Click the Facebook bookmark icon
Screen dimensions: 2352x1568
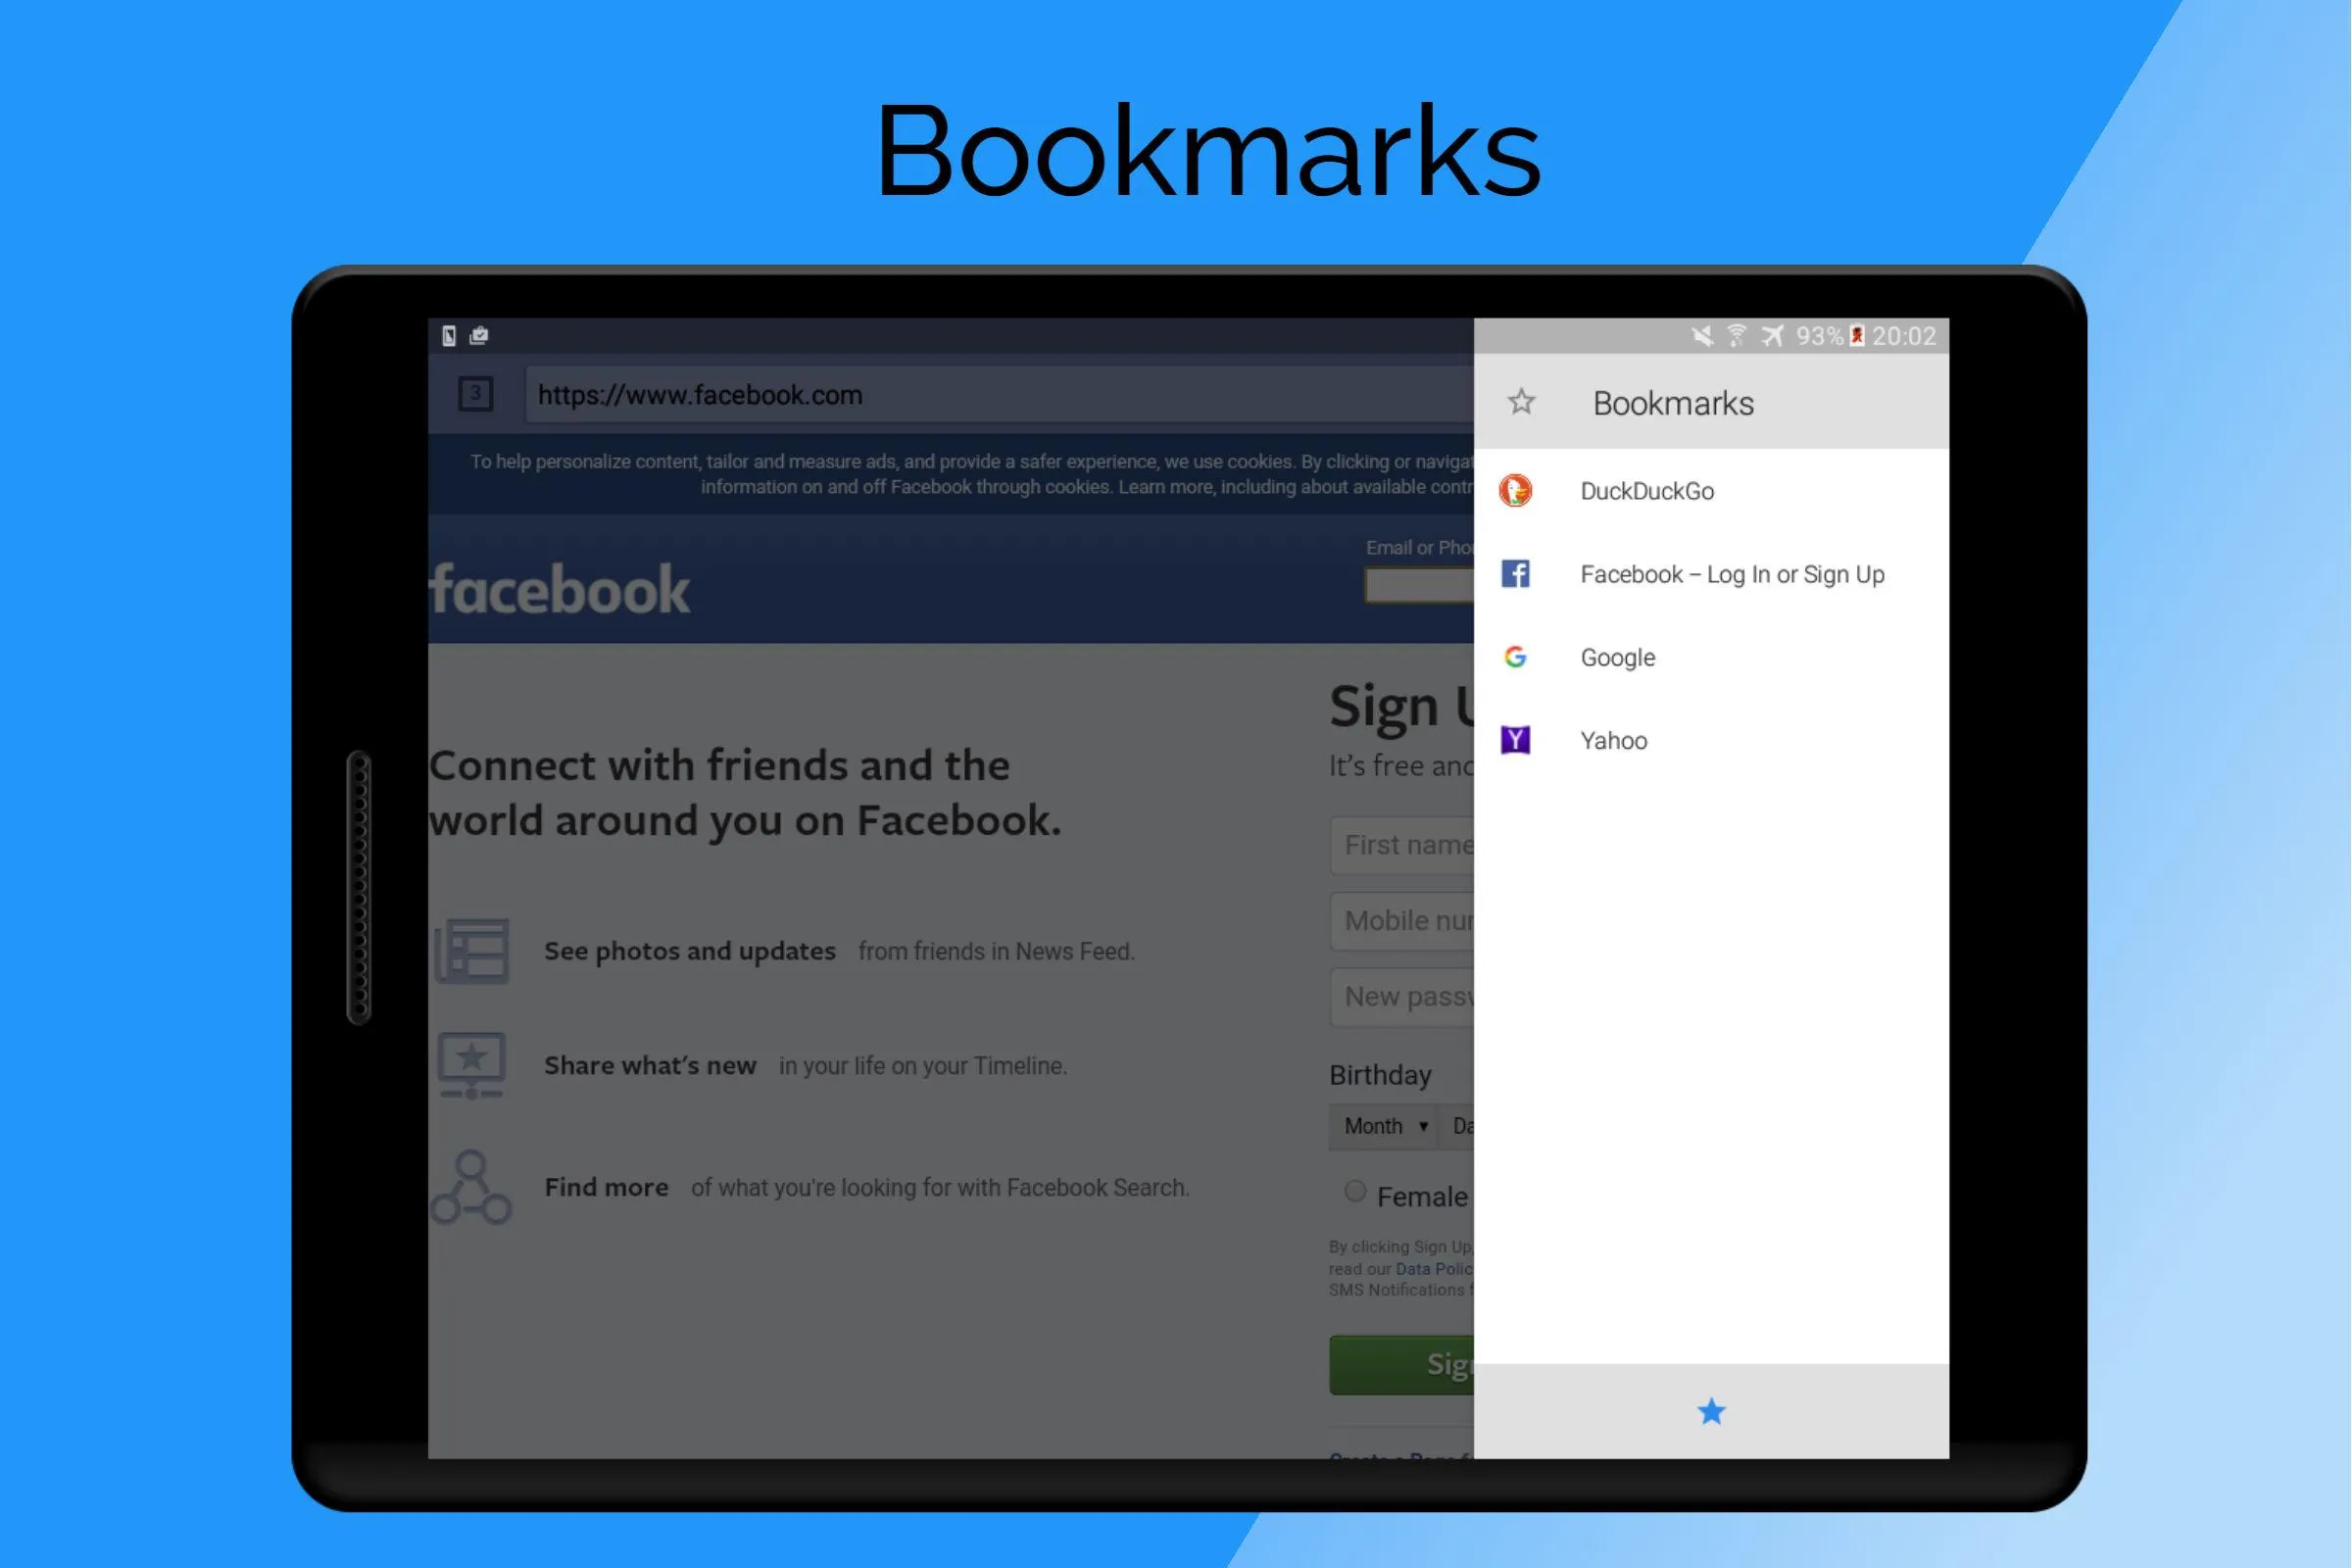(x=1517, y=574)
